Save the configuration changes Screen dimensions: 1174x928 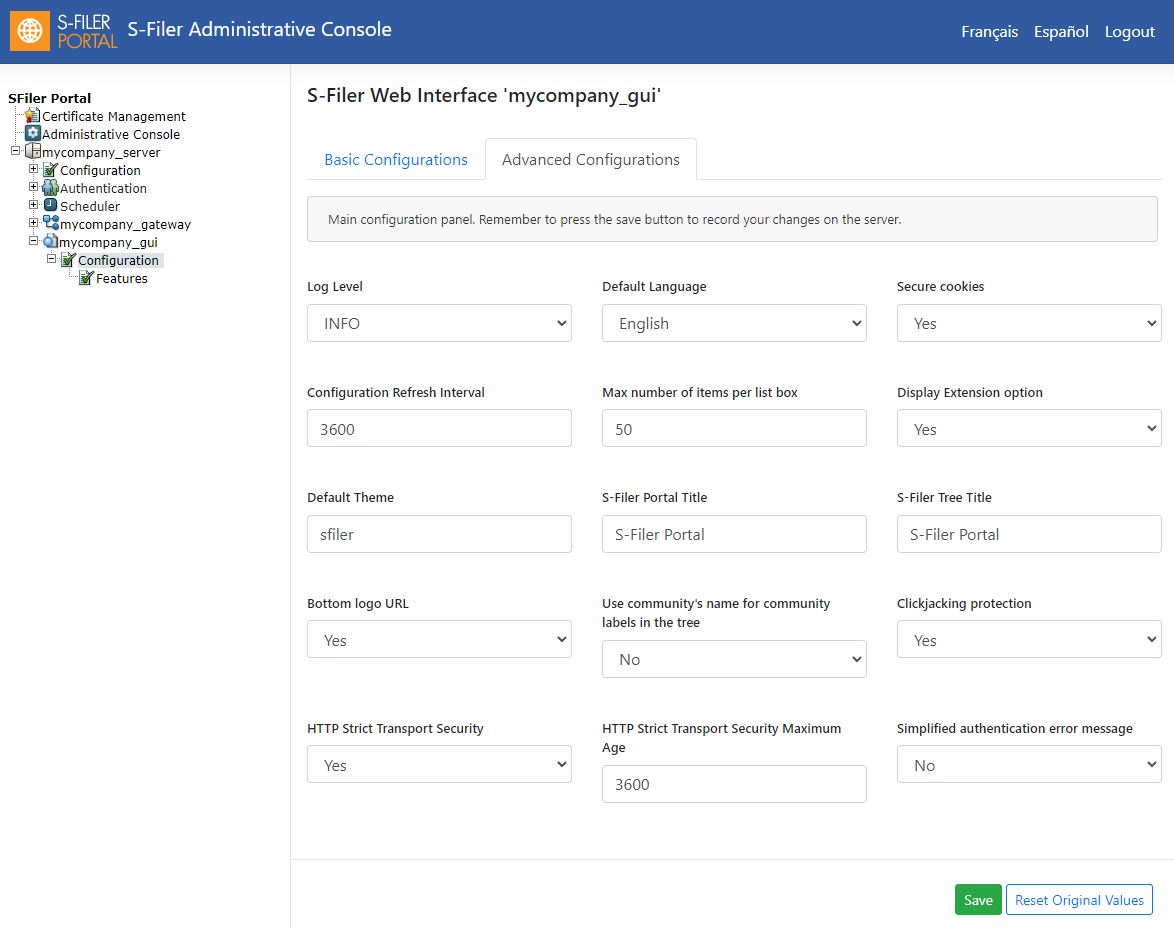click(x=978, y=900)
